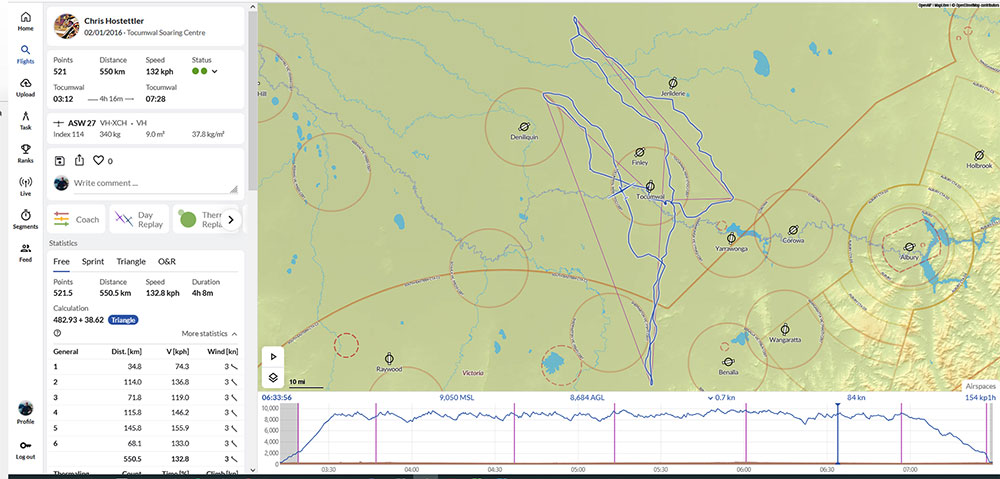Click the Tocumwal Soaring Centre text
Screen dimensions: 1000x479
click(x=168, y=33)
